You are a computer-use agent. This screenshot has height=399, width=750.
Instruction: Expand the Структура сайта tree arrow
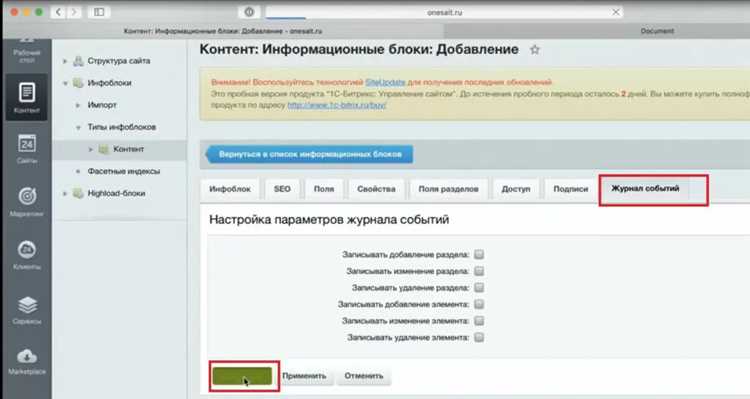click(x=65, y=61)
